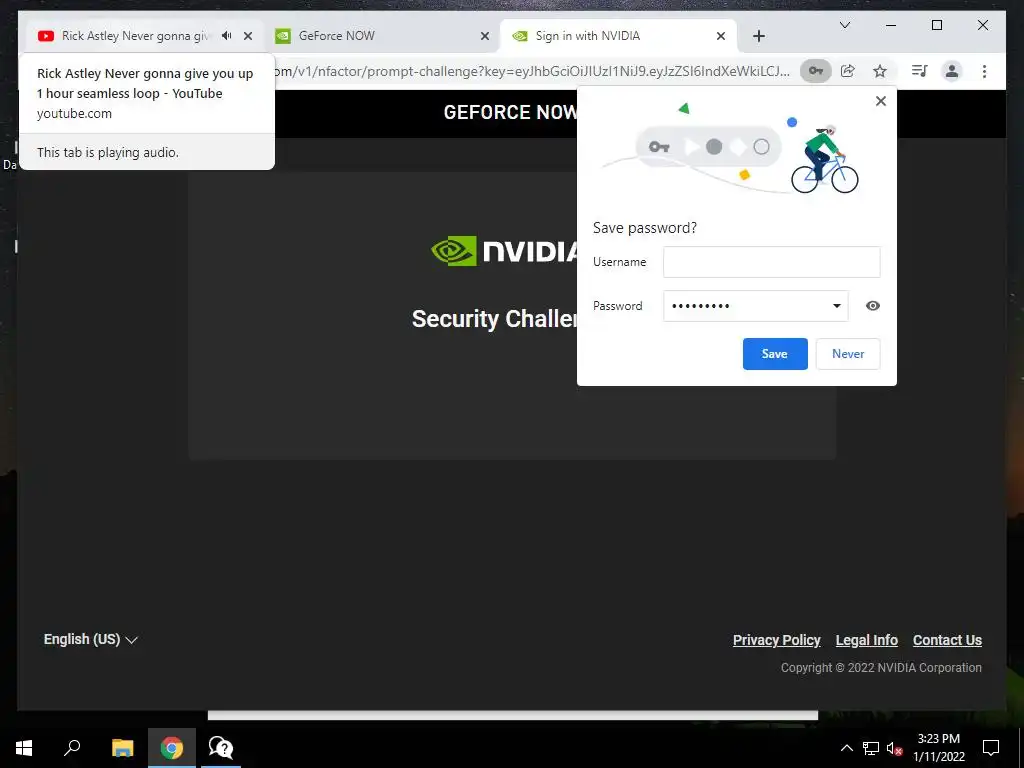Open the Chrome three-dot menu
This screenshot has height=768, width=1024.
click(x=984, y=71)
